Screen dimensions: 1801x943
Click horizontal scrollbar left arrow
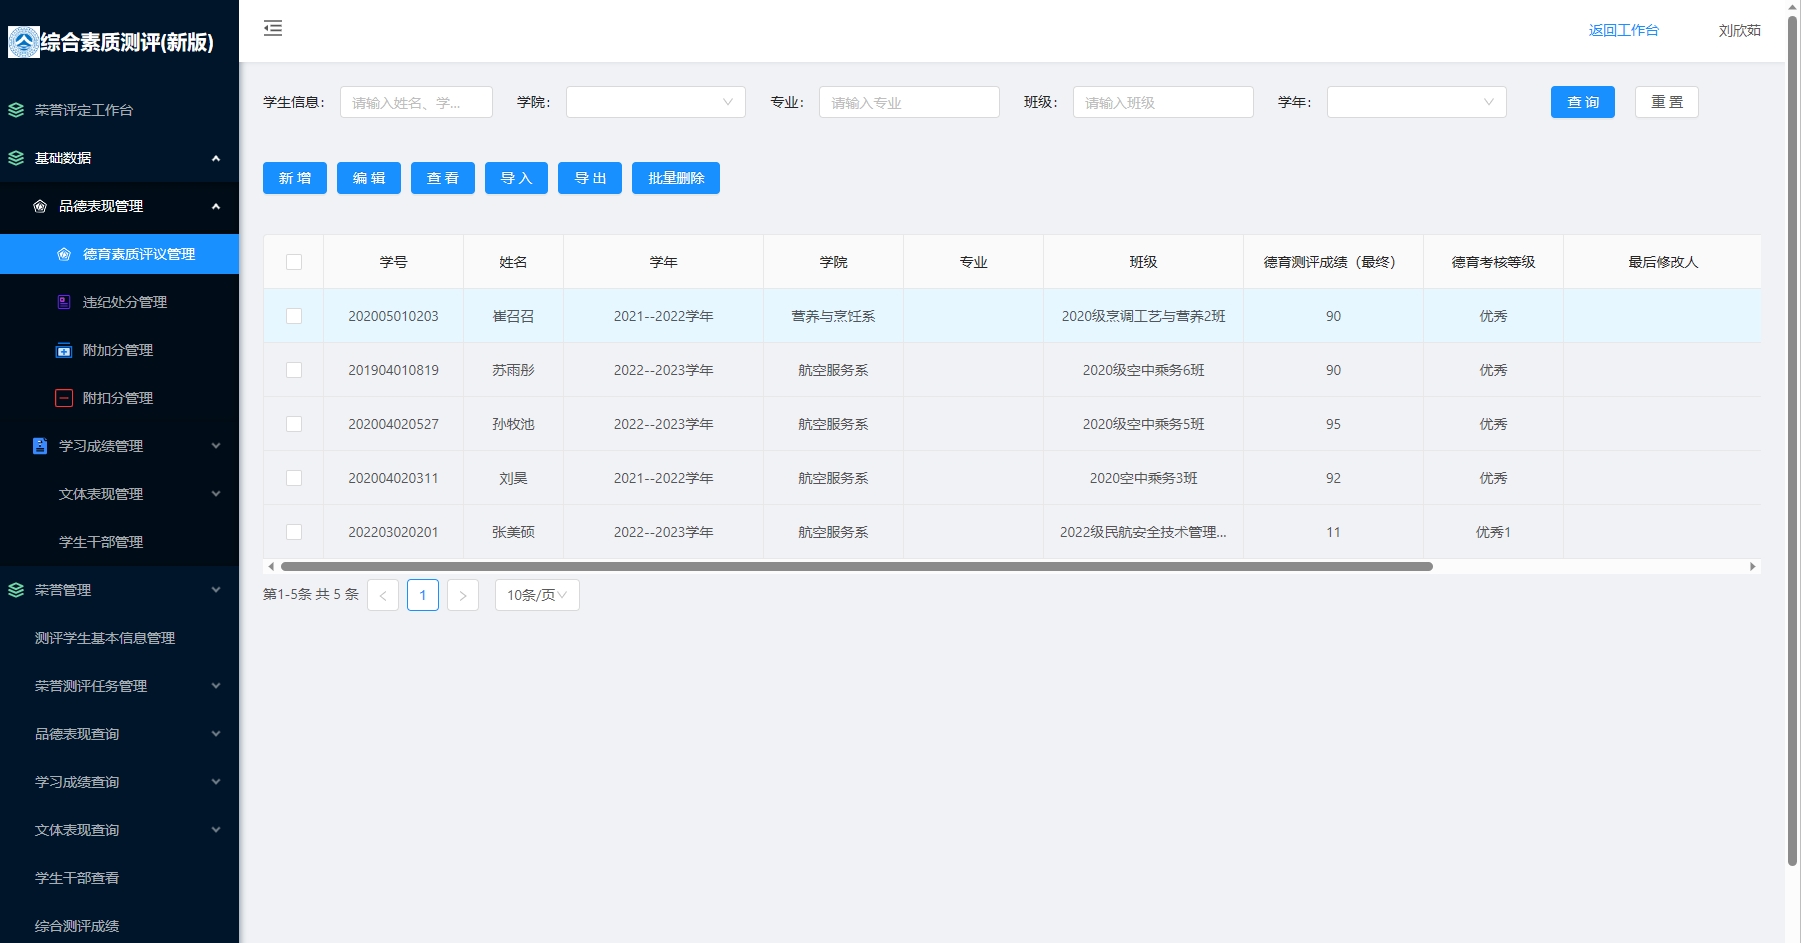[x=271, y=566]
